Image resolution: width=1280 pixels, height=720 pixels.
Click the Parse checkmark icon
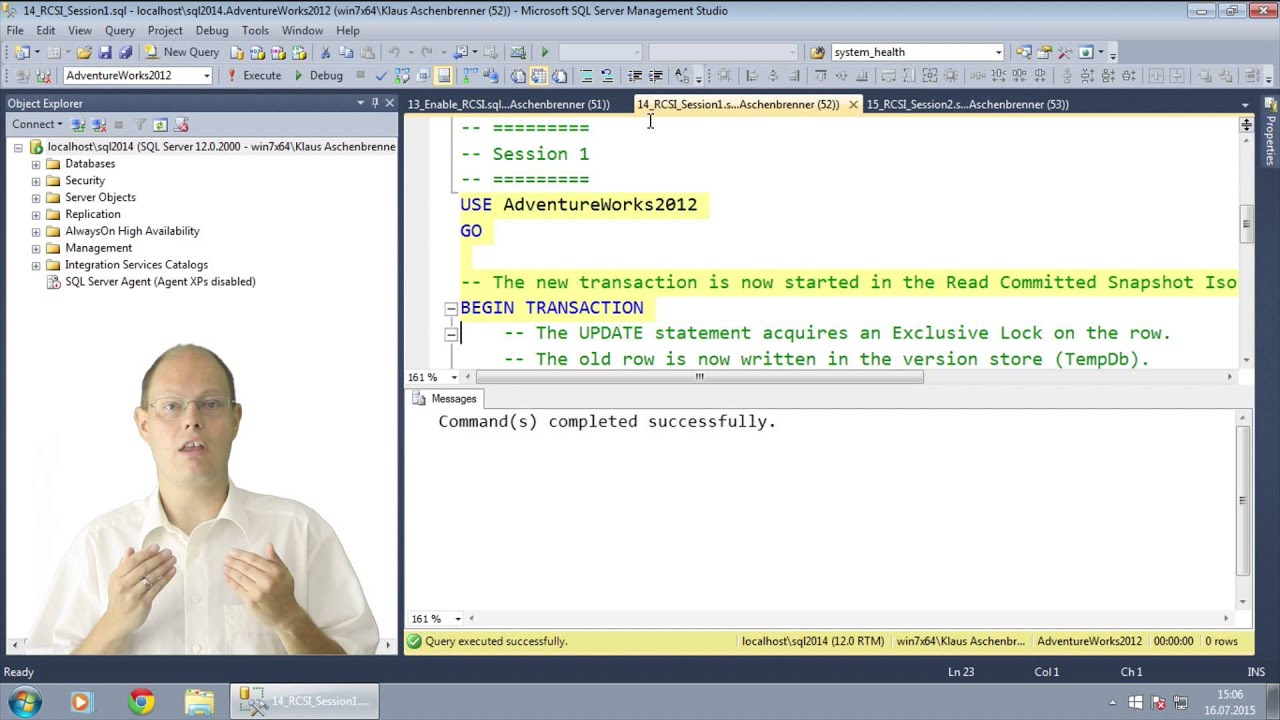pos(381,75)
